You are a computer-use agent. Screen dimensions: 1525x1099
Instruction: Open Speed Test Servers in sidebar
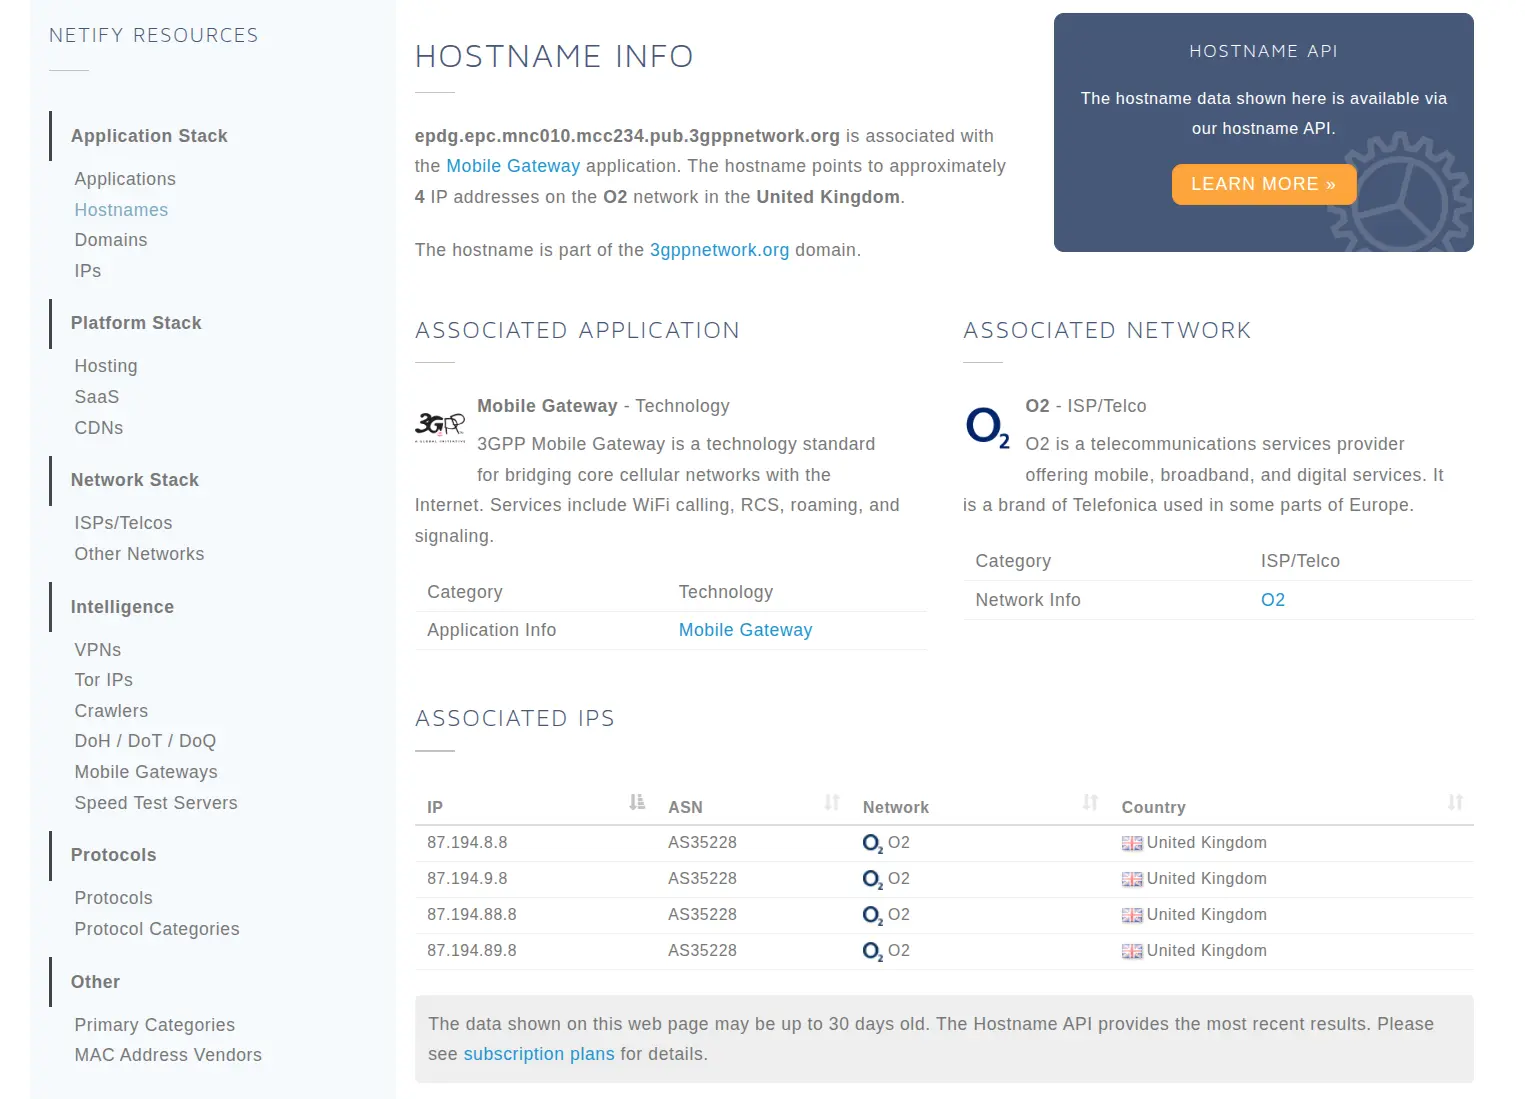pos(156,803)
